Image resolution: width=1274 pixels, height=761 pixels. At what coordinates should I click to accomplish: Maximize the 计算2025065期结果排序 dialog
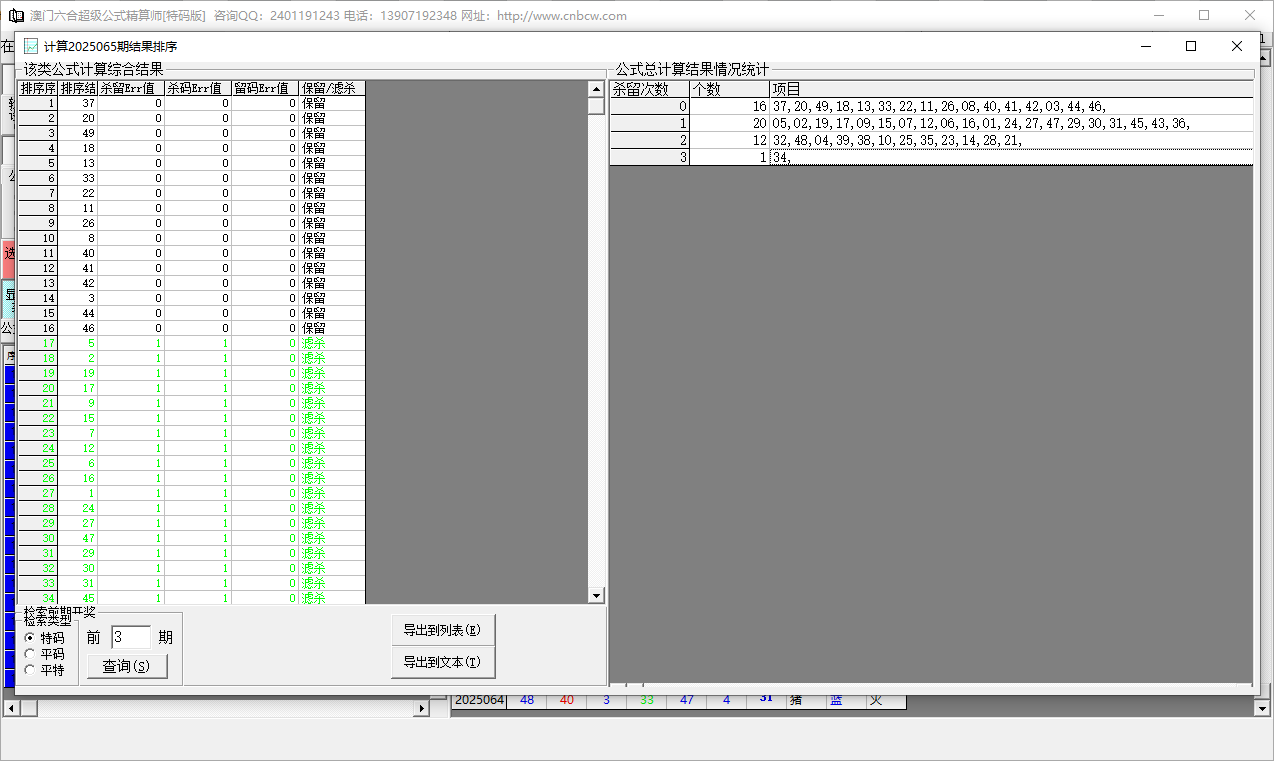pyautogui.click(x=1190, y=46)
